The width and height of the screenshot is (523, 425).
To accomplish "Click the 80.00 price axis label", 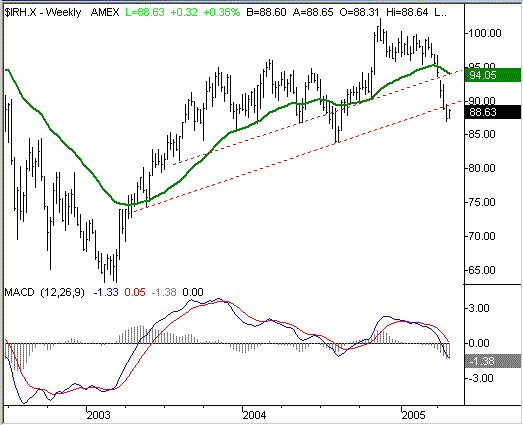I will [482, 168].
